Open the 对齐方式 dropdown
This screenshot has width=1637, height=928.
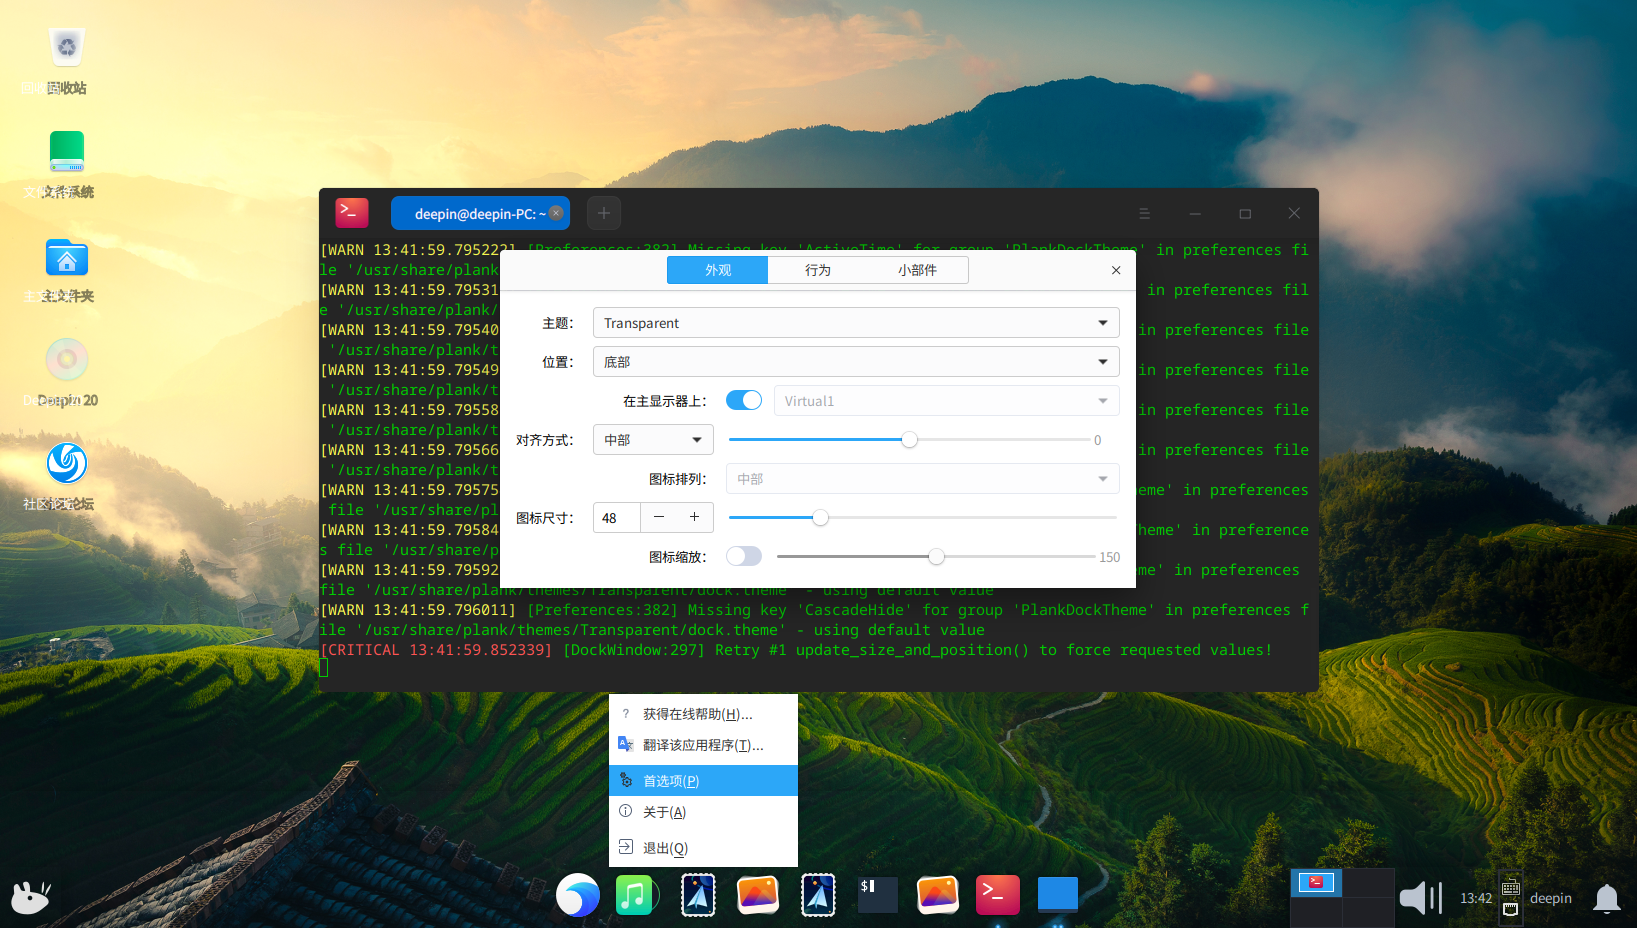[x=653, y=440]
